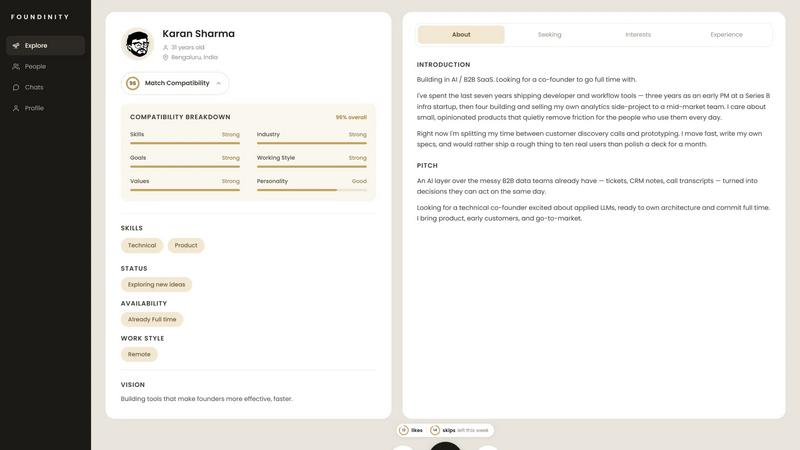Screen dimensions: 800x450
Task: Open the People section in sidebar
Action: point(45,66)
